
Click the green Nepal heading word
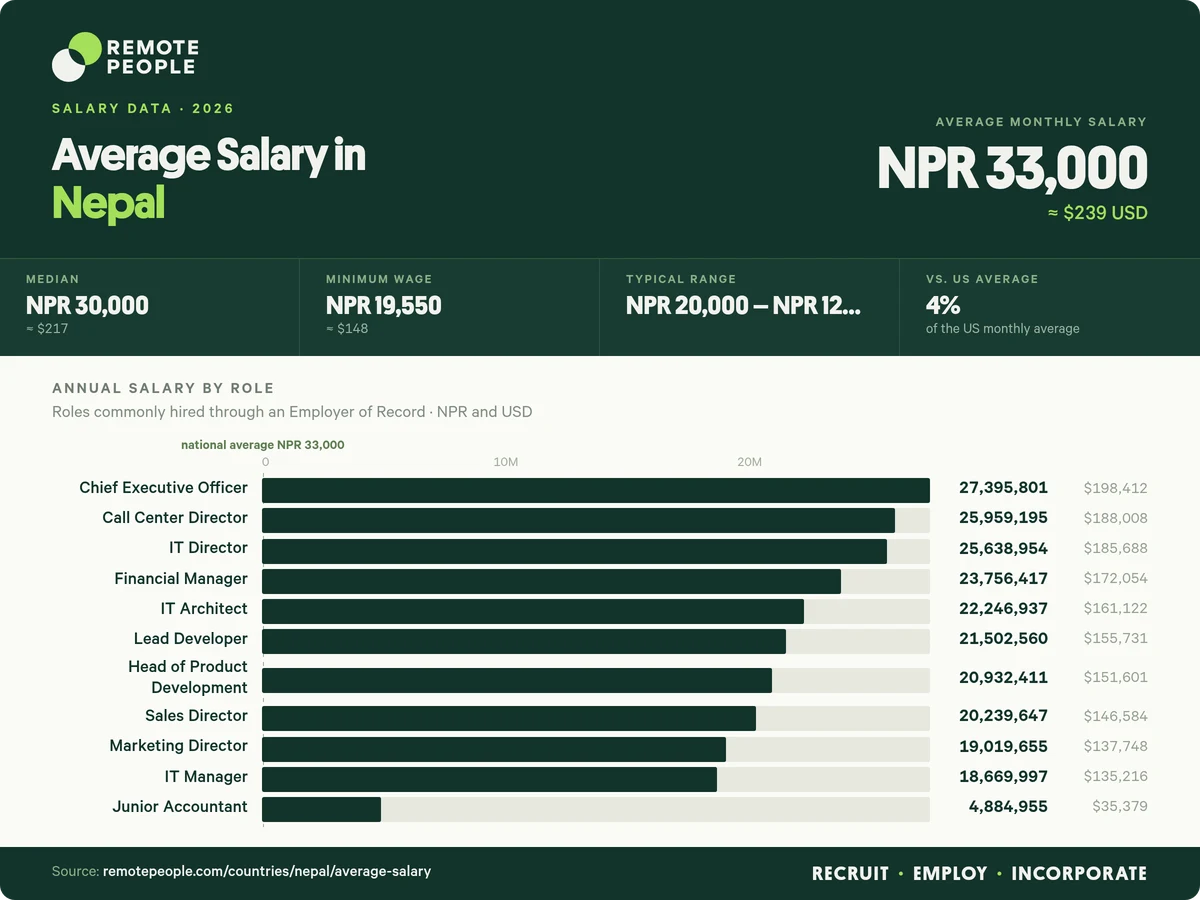click(108, 203)
